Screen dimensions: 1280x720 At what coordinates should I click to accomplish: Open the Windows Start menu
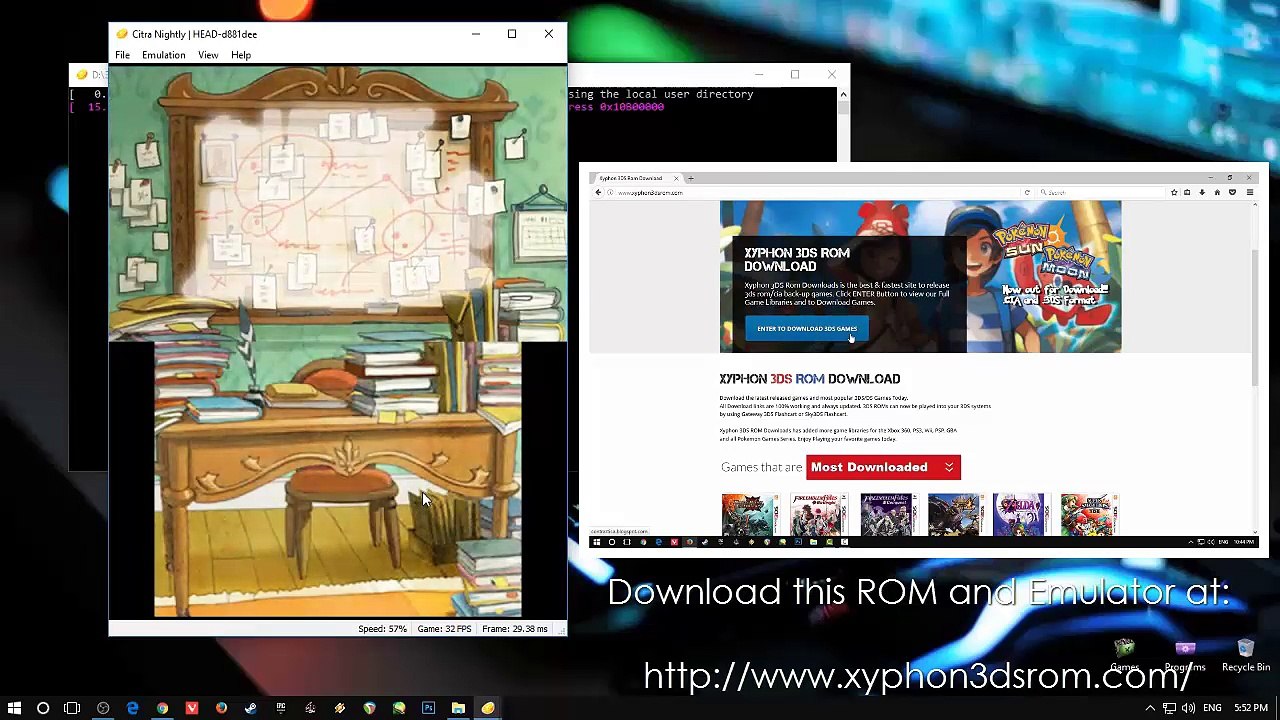pyautogui.click(x=14, y=708)
